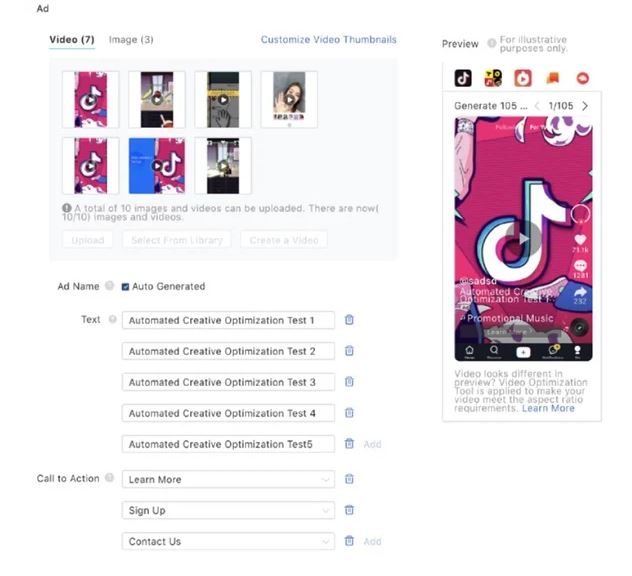Select the TikTok app icon in Preview

463,78
